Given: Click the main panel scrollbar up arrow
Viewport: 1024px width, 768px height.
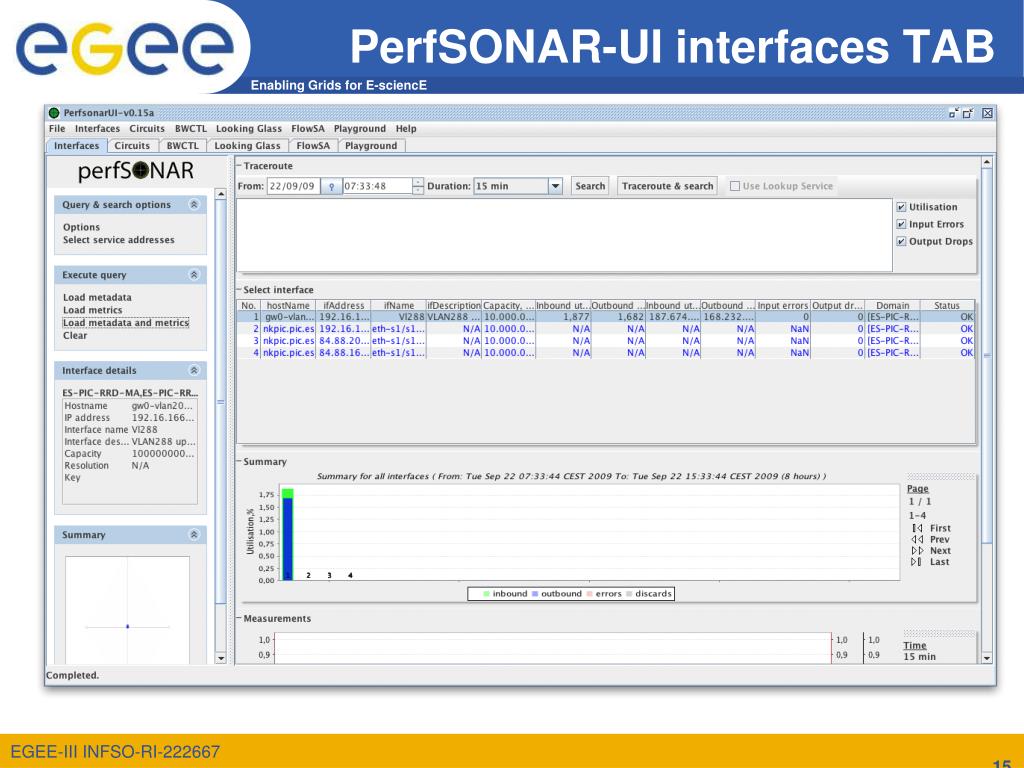Looking at the screenshot, I should 987,162.
